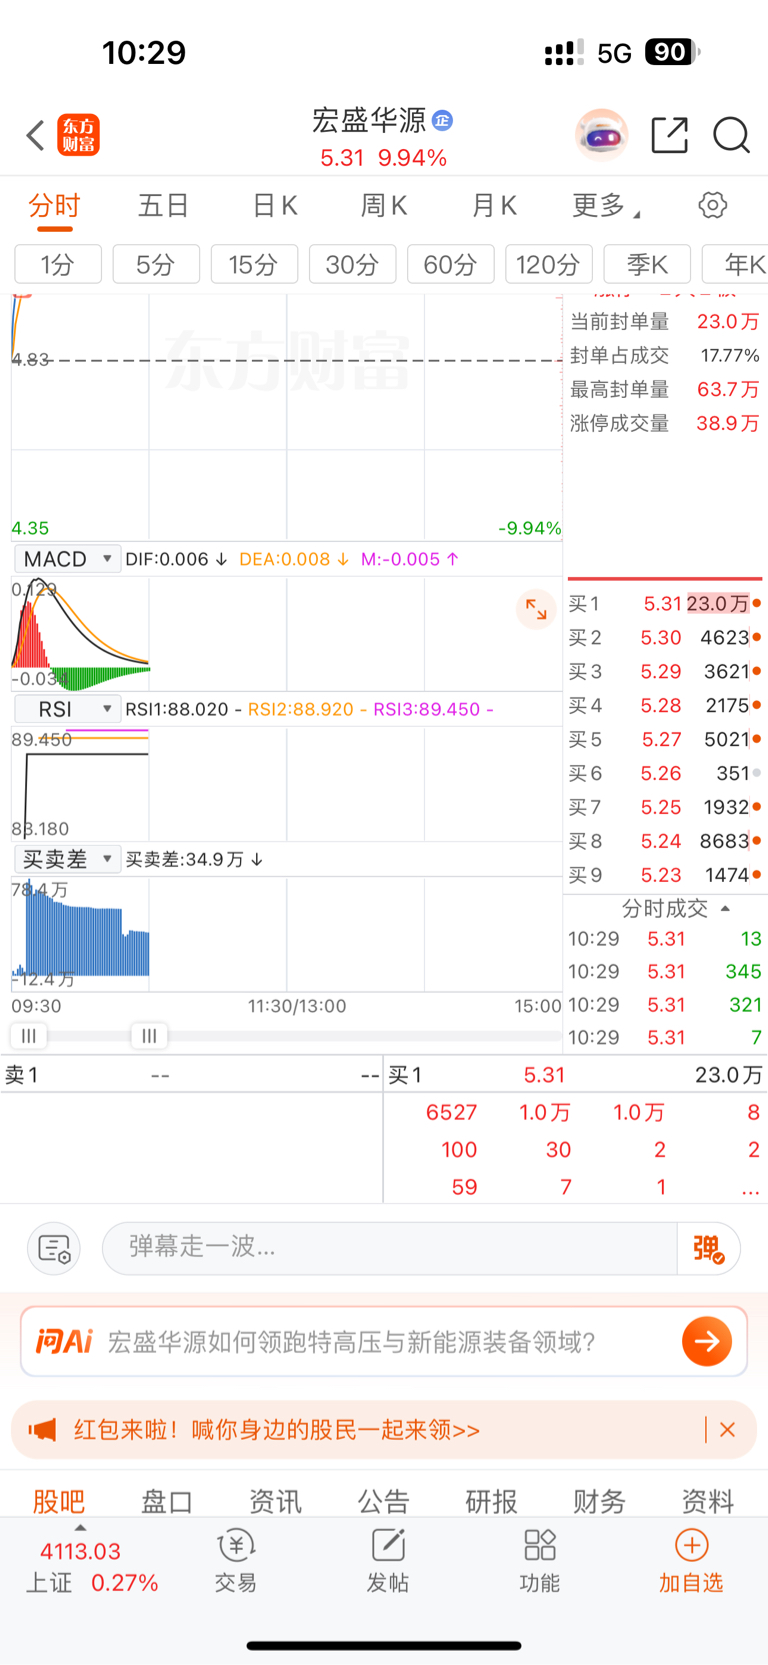Viewport: 768px width, 1665px height.
Task: Open the 问Ai suggested question
Action: coord(351,1341)
